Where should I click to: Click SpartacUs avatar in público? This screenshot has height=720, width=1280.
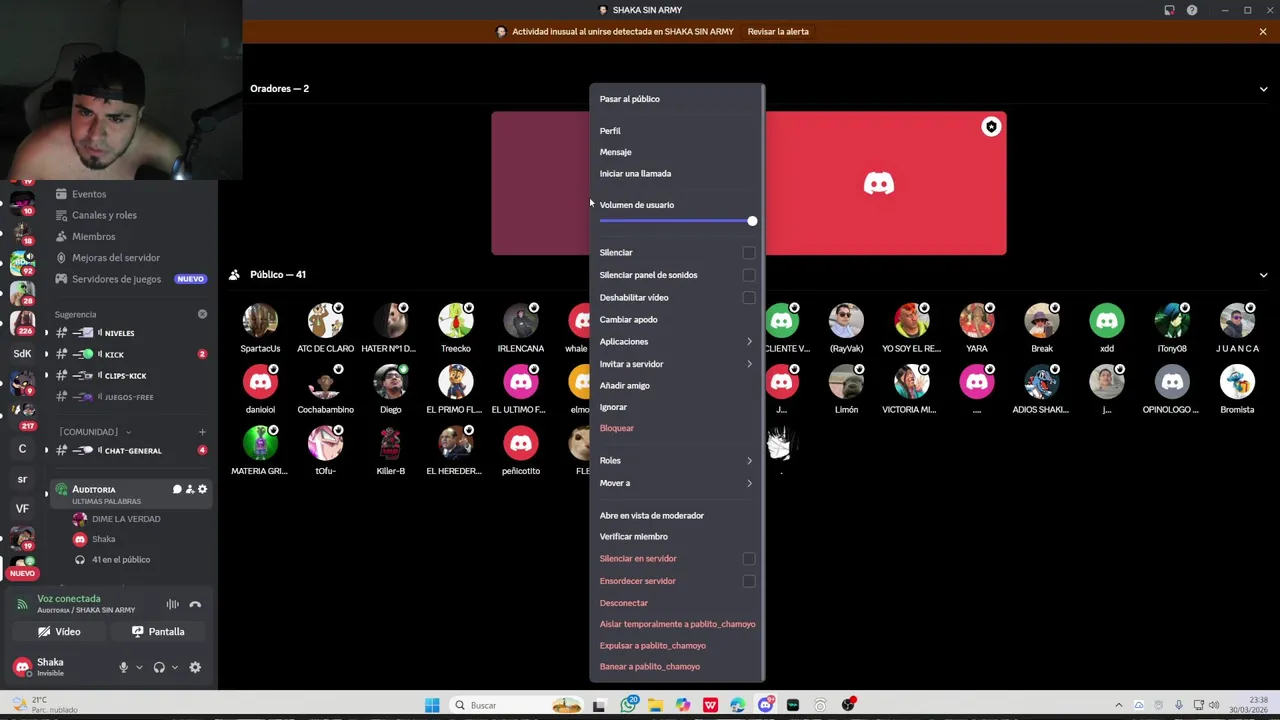point(260,321)
